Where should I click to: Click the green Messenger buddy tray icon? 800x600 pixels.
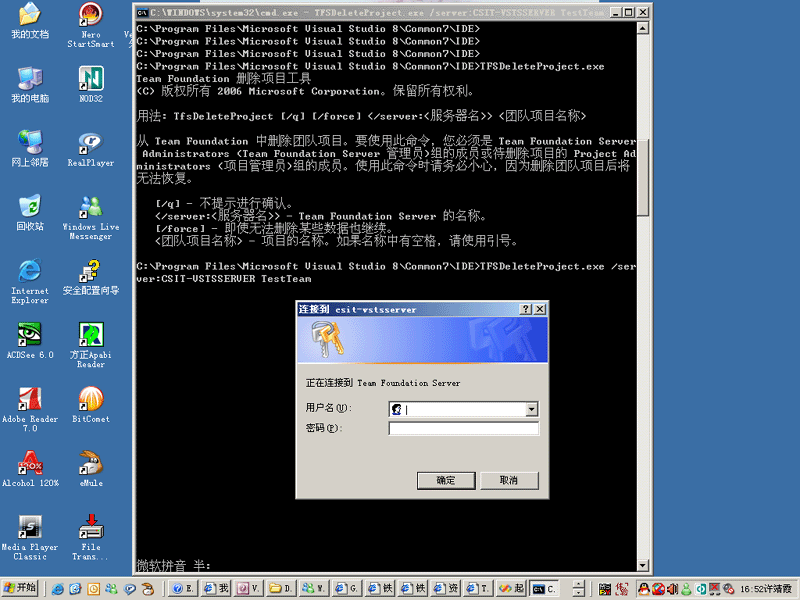pos(686,589)
